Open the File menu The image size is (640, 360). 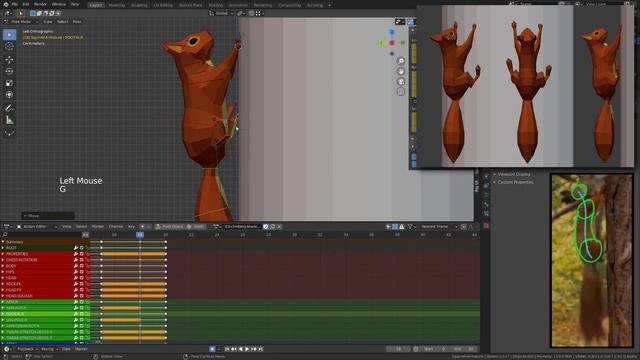coord(14,4)
